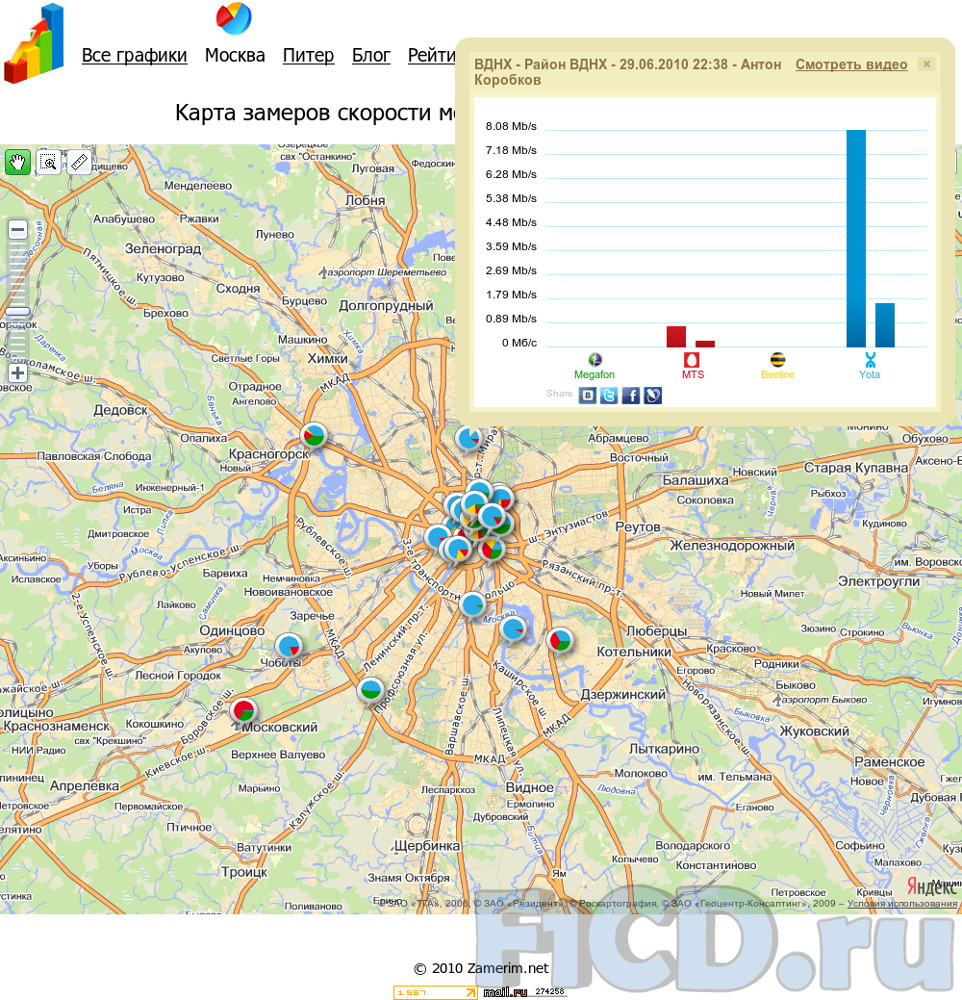The image size is (962, 1000).
Task: Open the bar chart site logo
Action: pyautogui.click(x=34, y=43)
